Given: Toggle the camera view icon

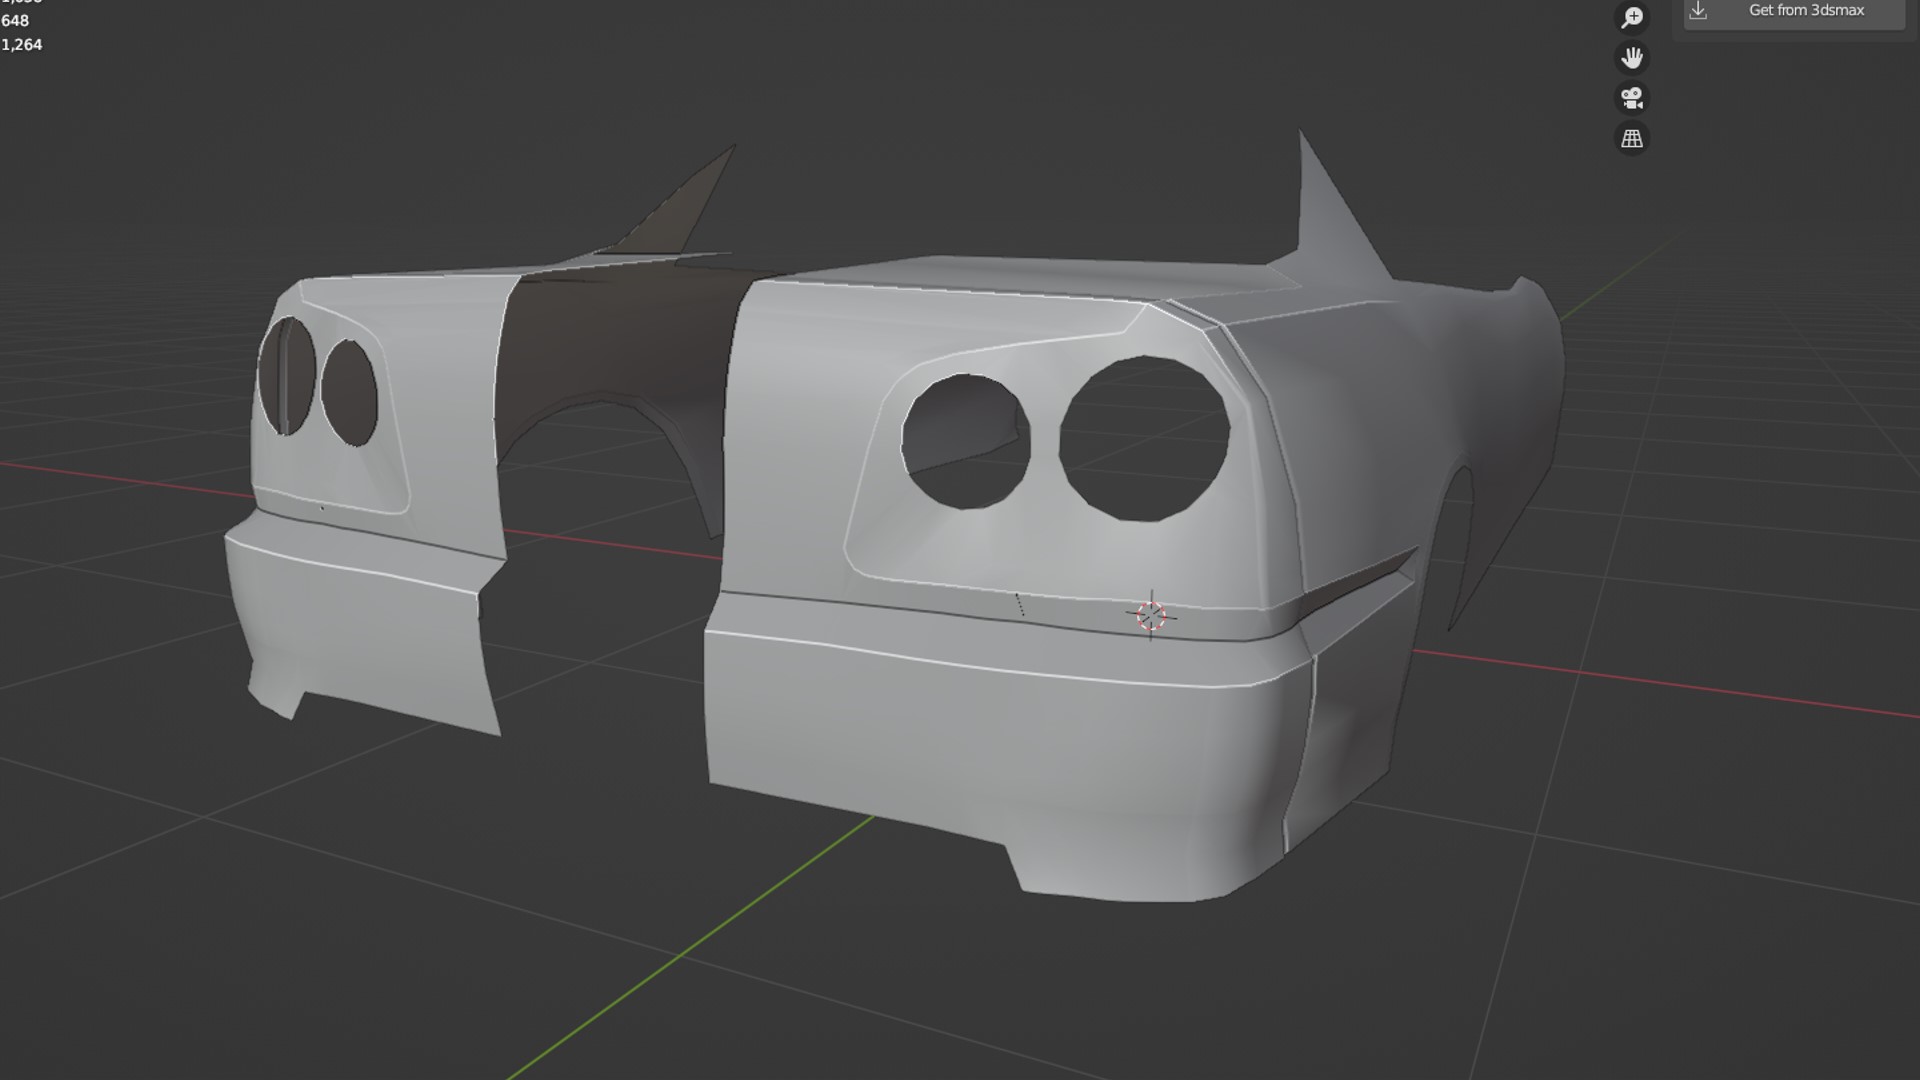Looking at the screenshot, I should click(1632, 98).
